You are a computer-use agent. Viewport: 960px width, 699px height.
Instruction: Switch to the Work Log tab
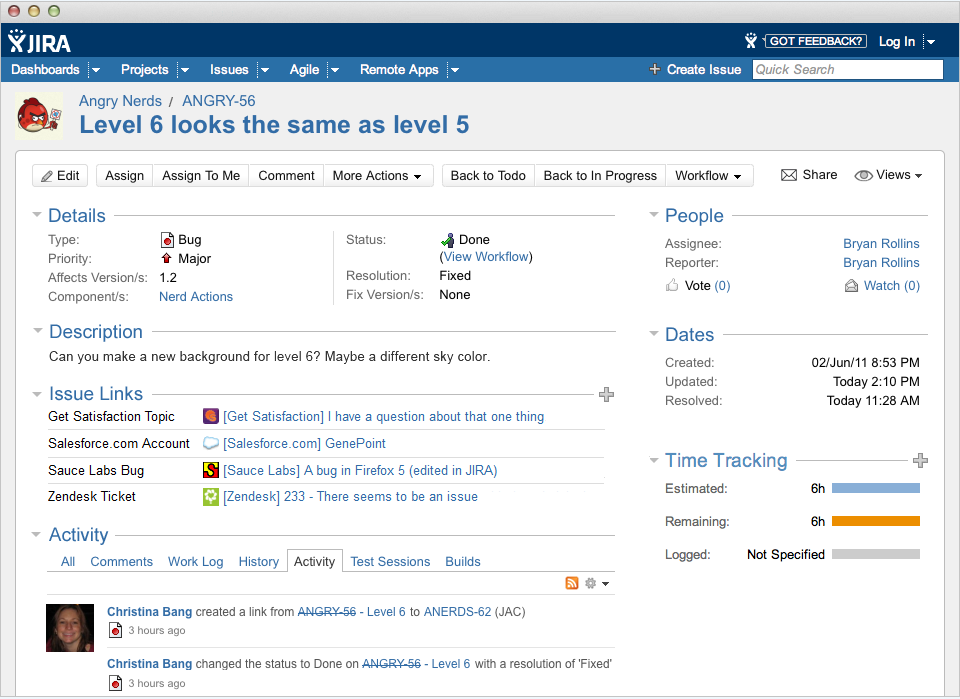coord(195,562)
